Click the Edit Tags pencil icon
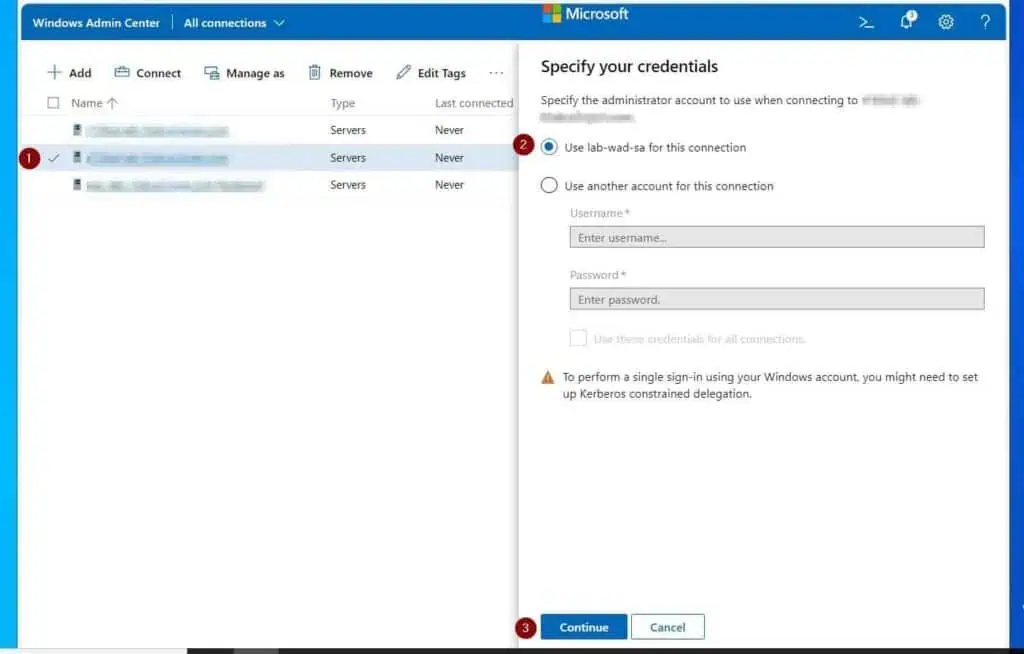The height and width of the screenshot is (654, 1024). point(404,73)
